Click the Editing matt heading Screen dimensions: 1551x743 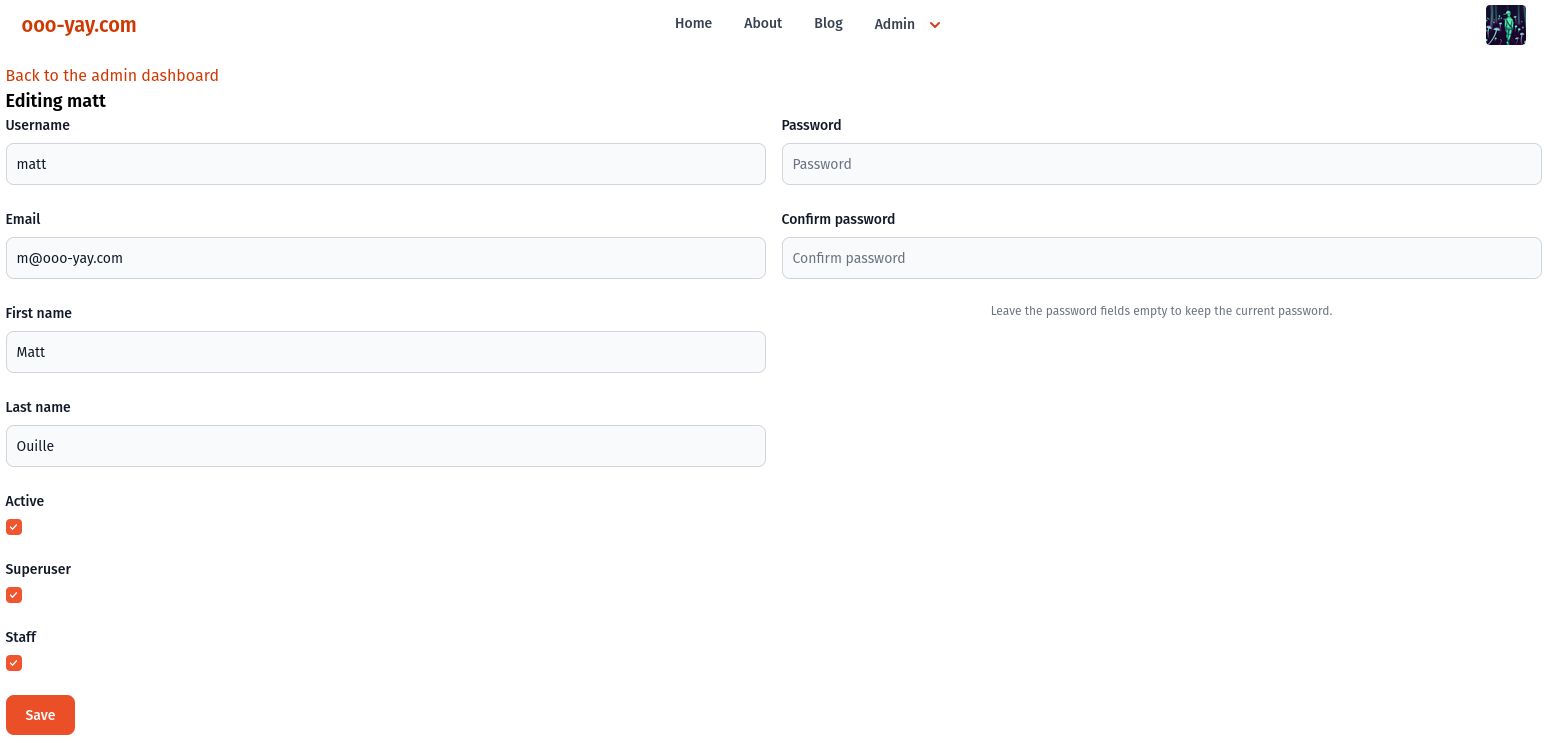[56, 101]
